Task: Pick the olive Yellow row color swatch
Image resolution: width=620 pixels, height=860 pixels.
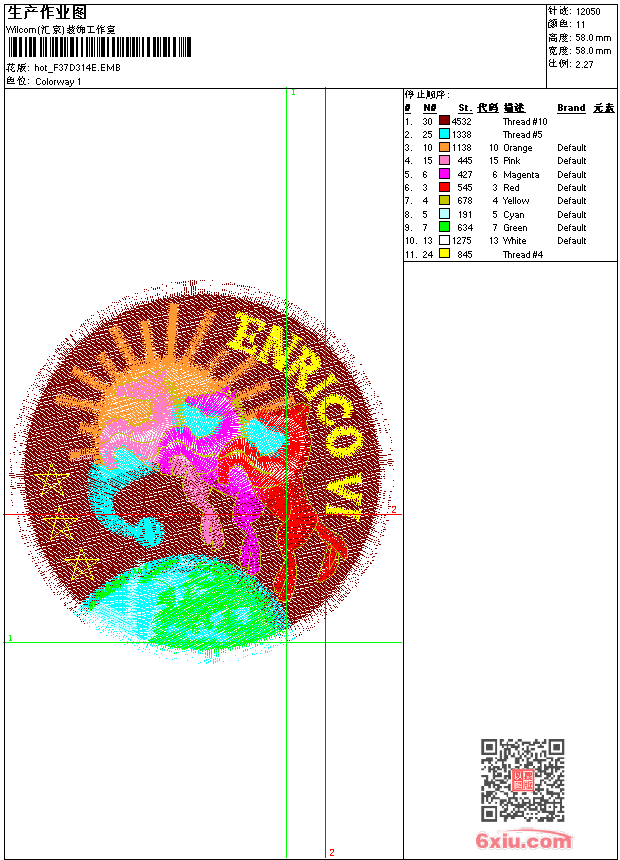Action: (444, 200)
